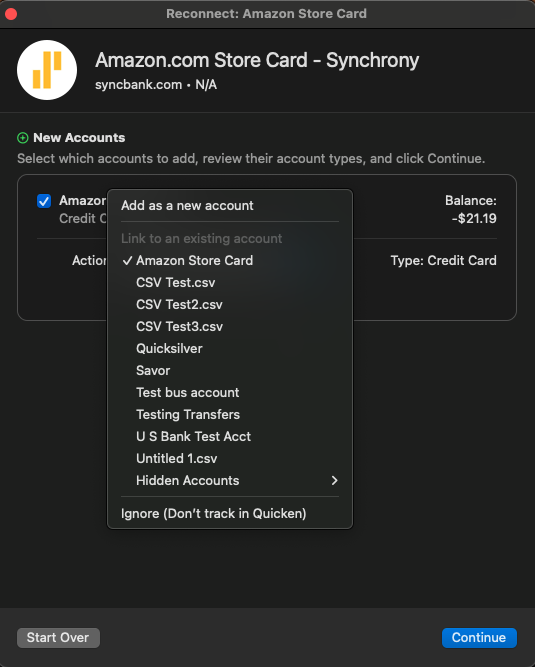
Task: Link to CSV Test.csv account
Action: click(230, 282)
